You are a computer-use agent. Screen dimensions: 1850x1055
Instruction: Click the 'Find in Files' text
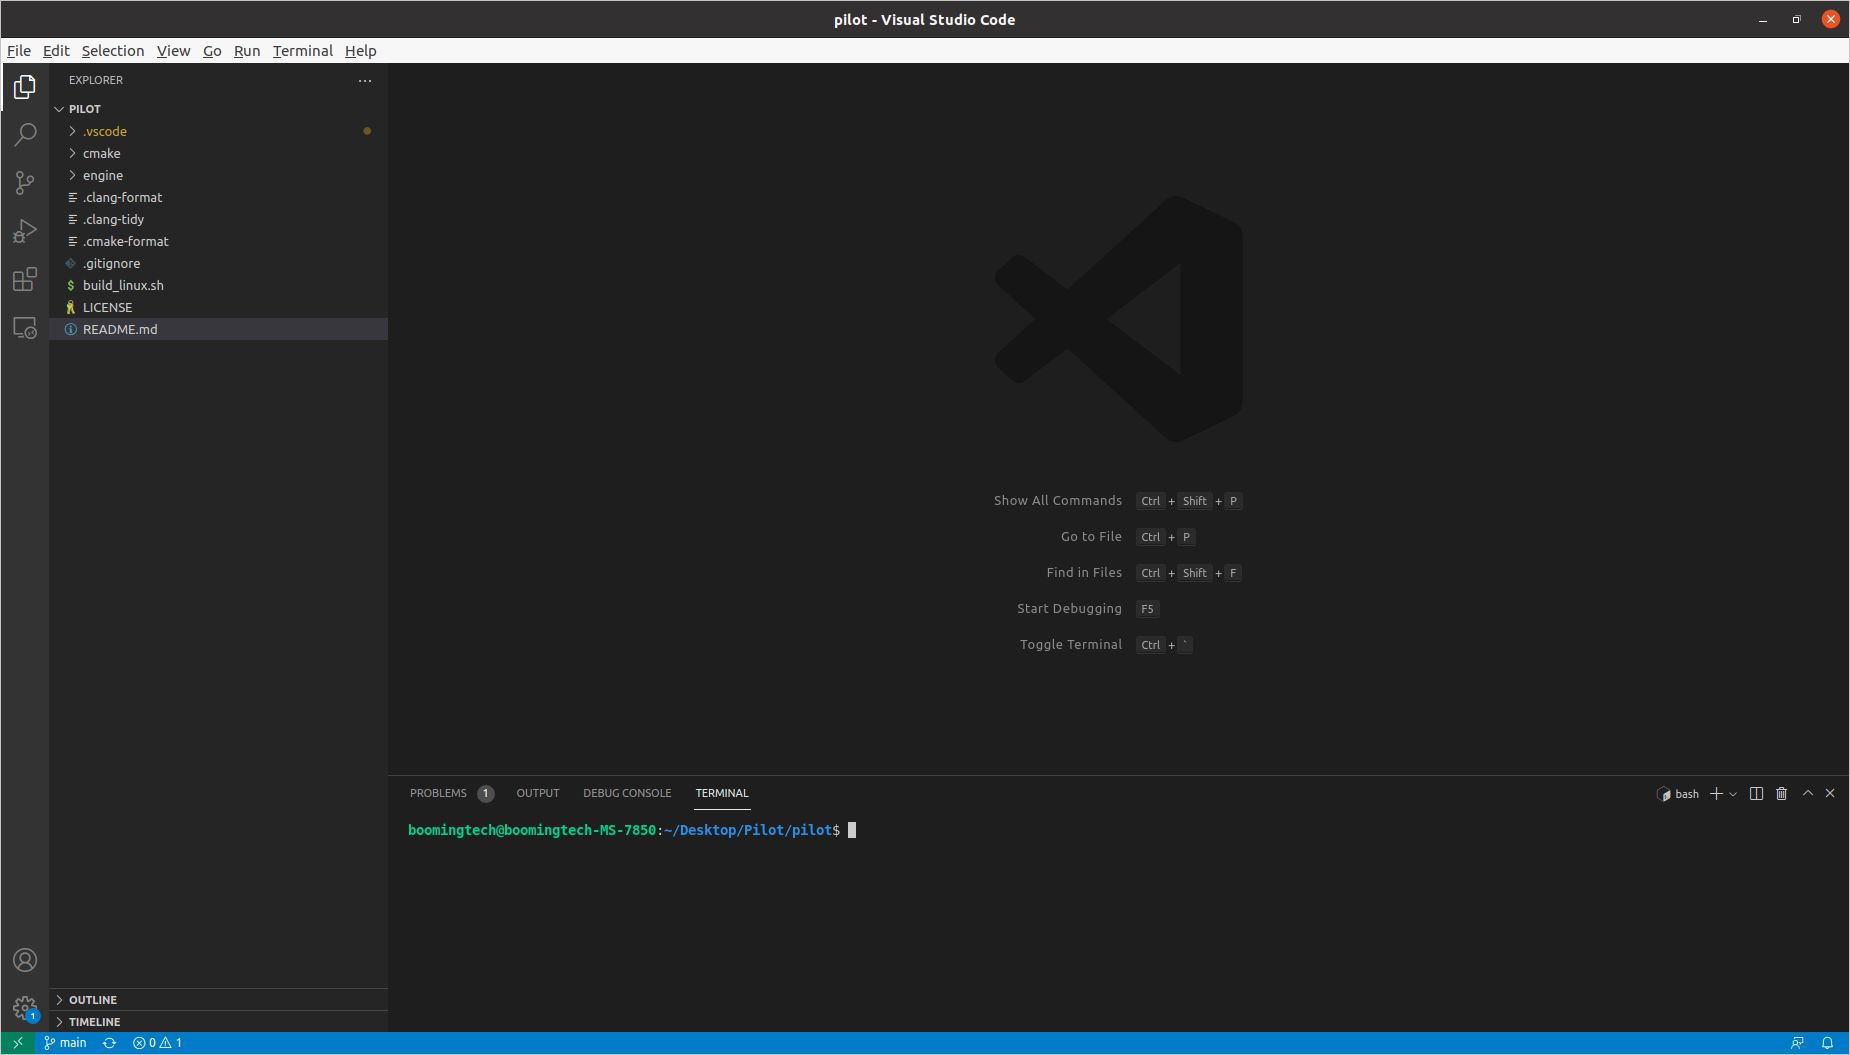[x=1084, y=573]
